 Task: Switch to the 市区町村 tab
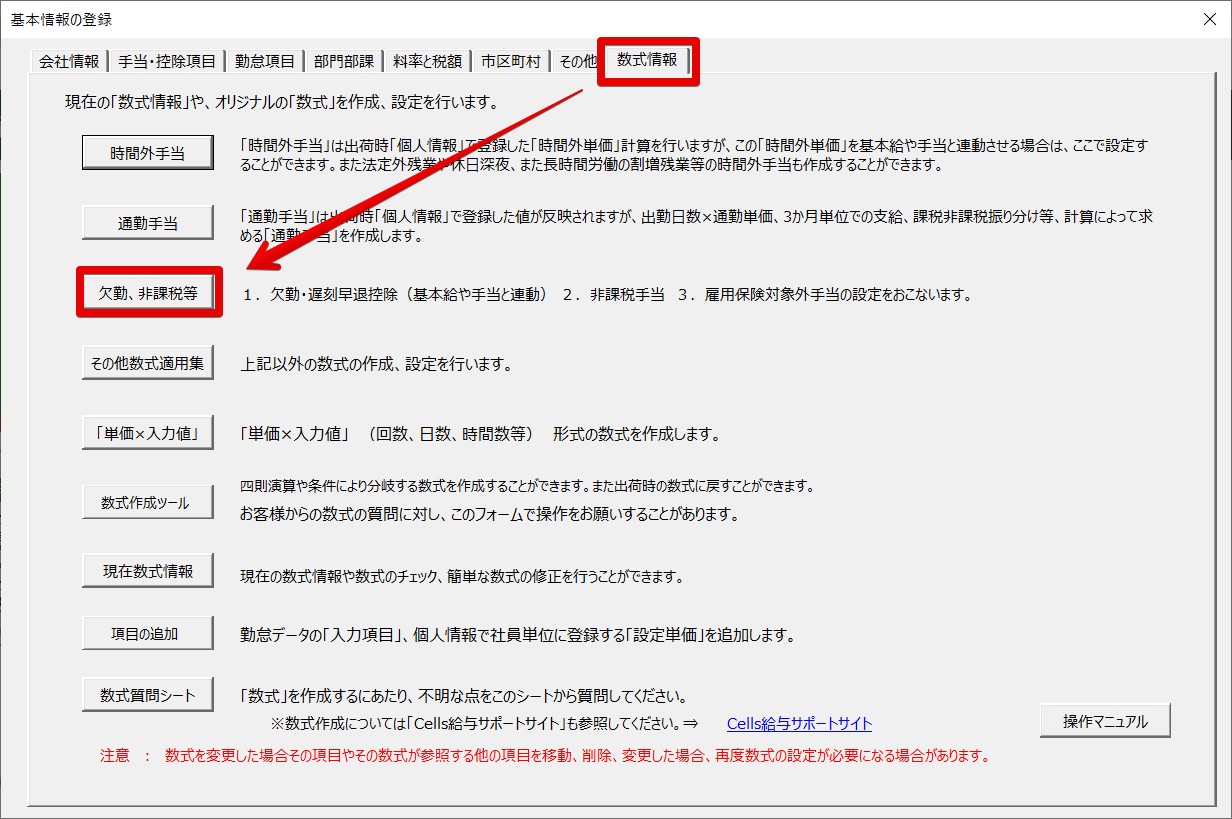tap(510, 62)
